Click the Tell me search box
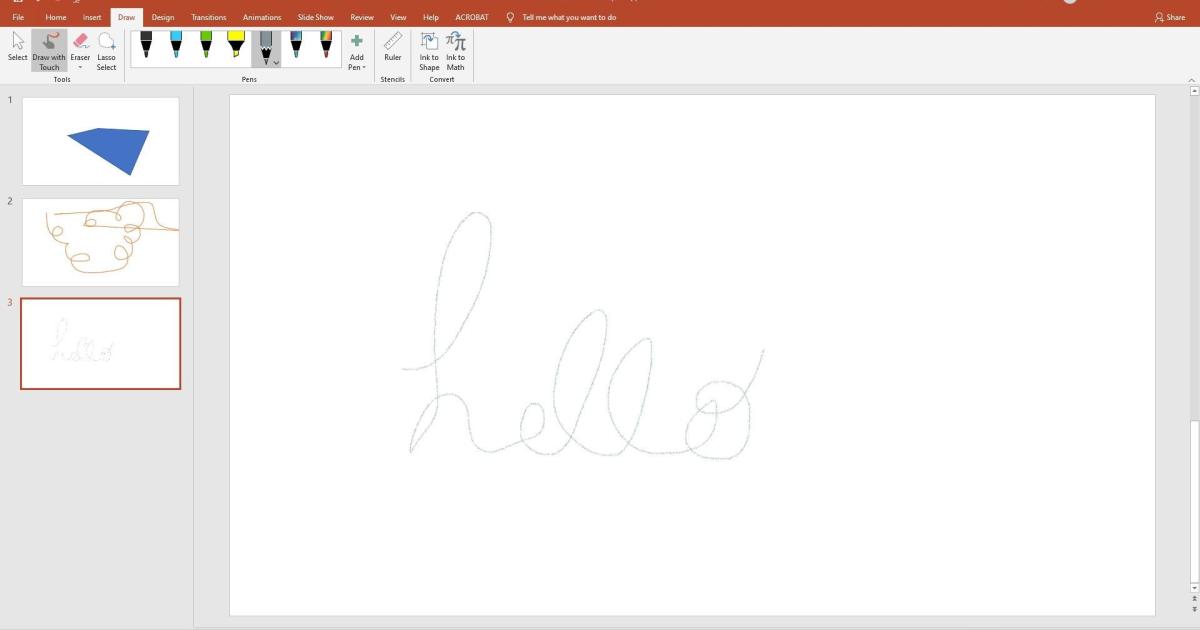 [568, 17]
